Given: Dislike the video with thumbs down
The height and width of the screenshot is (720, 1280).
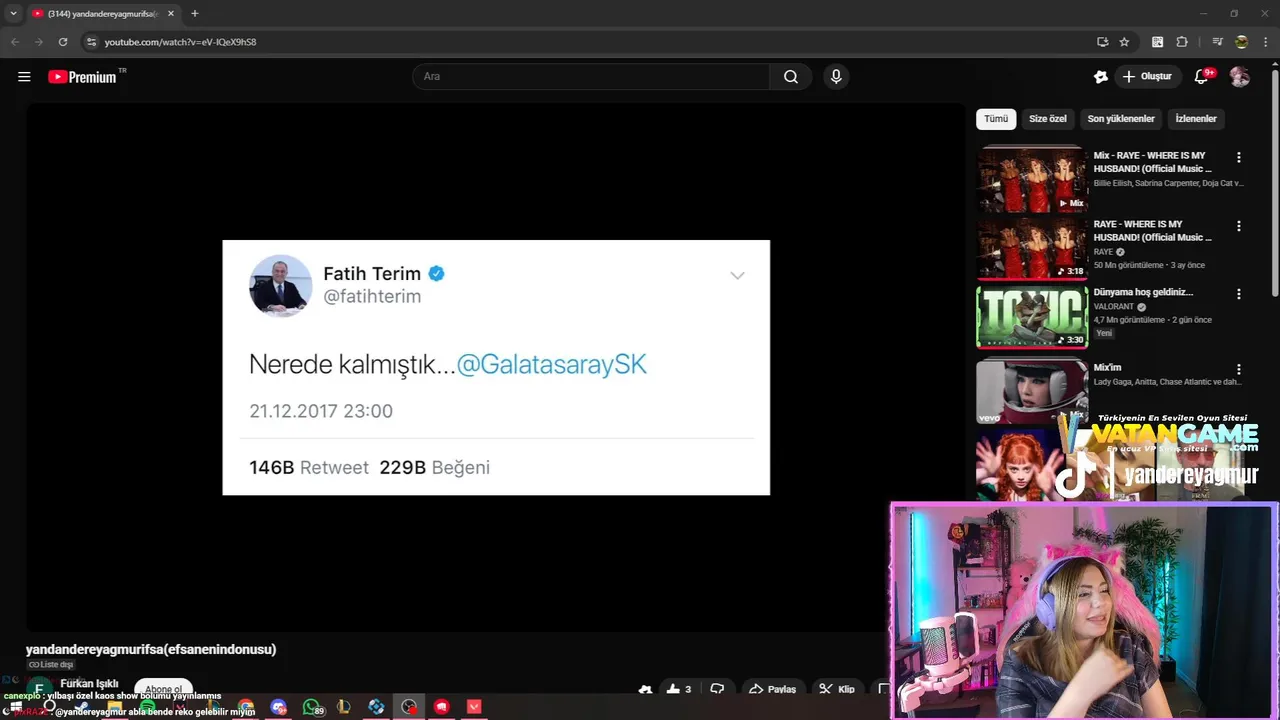Looking at the screenshot, I should pos(717,689).
